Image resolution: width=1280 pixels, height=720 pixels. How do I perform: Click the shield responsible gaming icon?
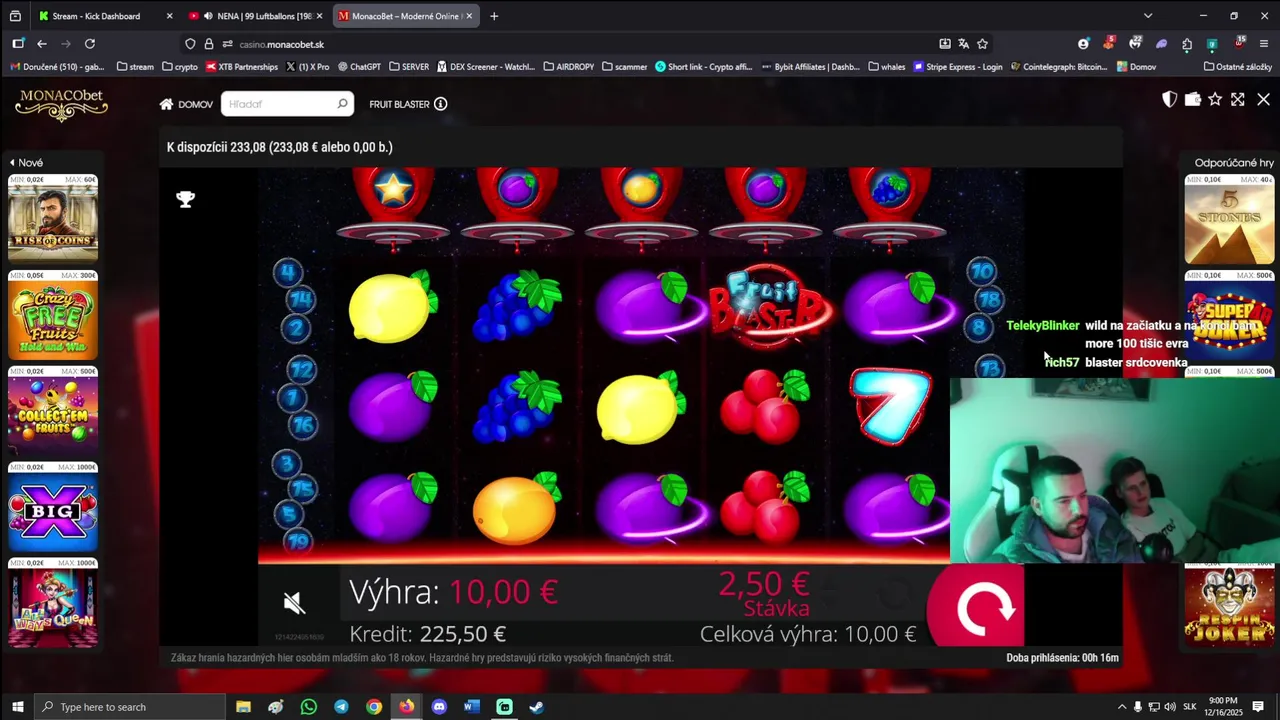[1169, 99]
